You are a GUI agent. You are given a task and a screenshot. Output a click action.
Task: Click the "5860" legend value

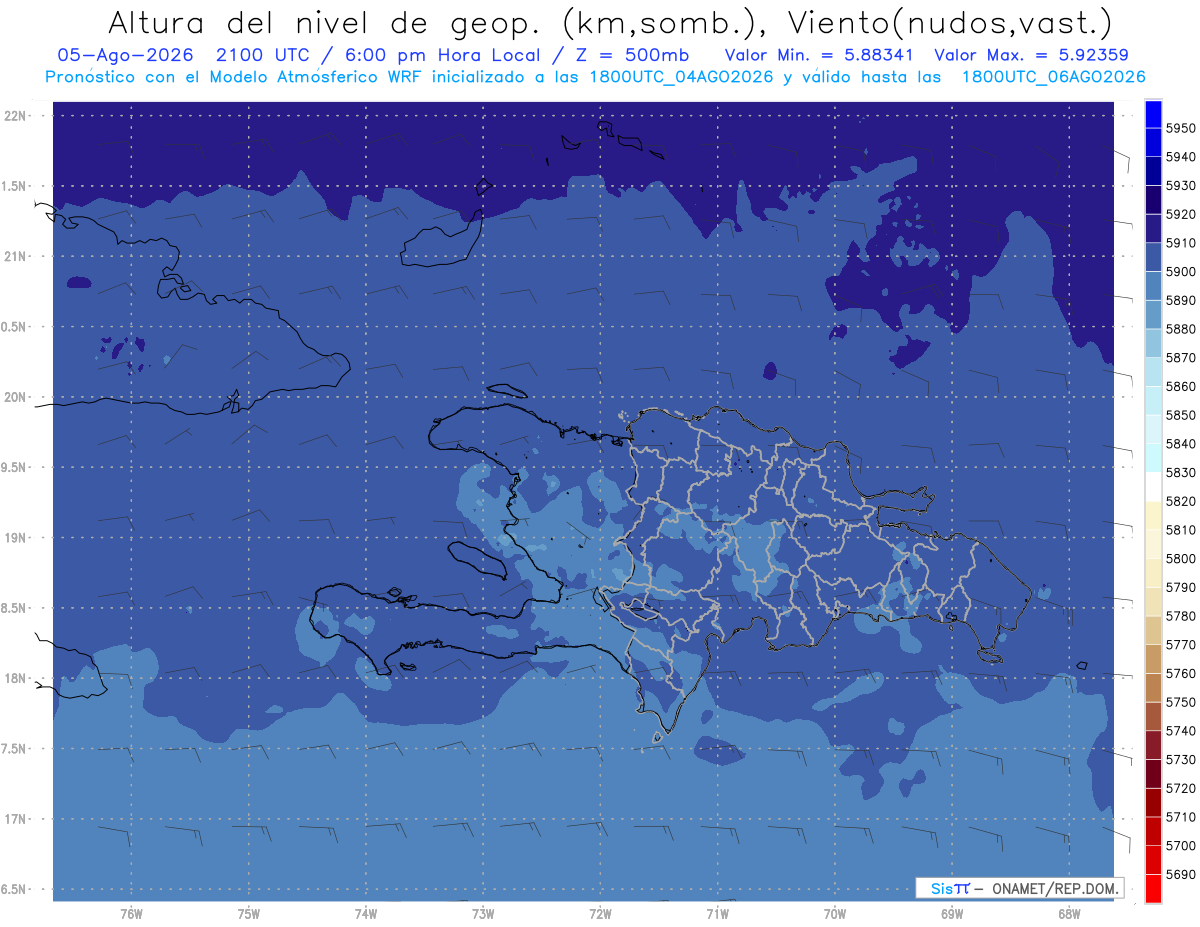[x=1181, y=386]
